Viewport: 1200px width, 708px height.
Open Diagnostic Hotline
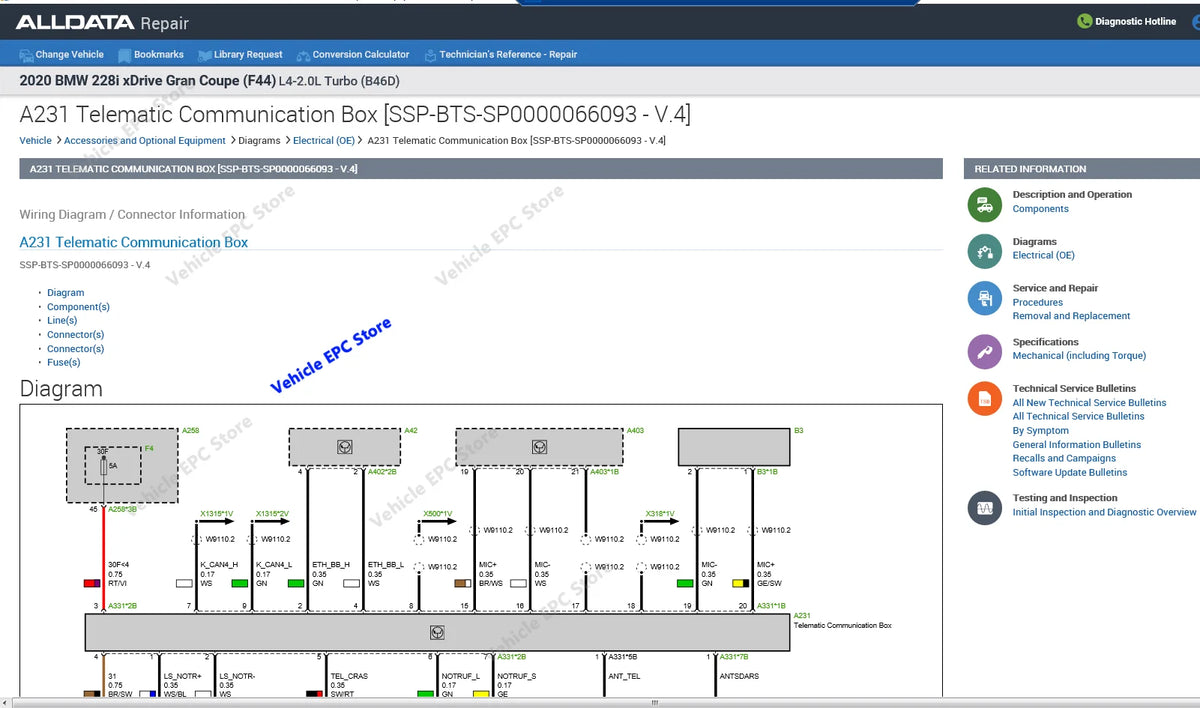point(1136,21)
